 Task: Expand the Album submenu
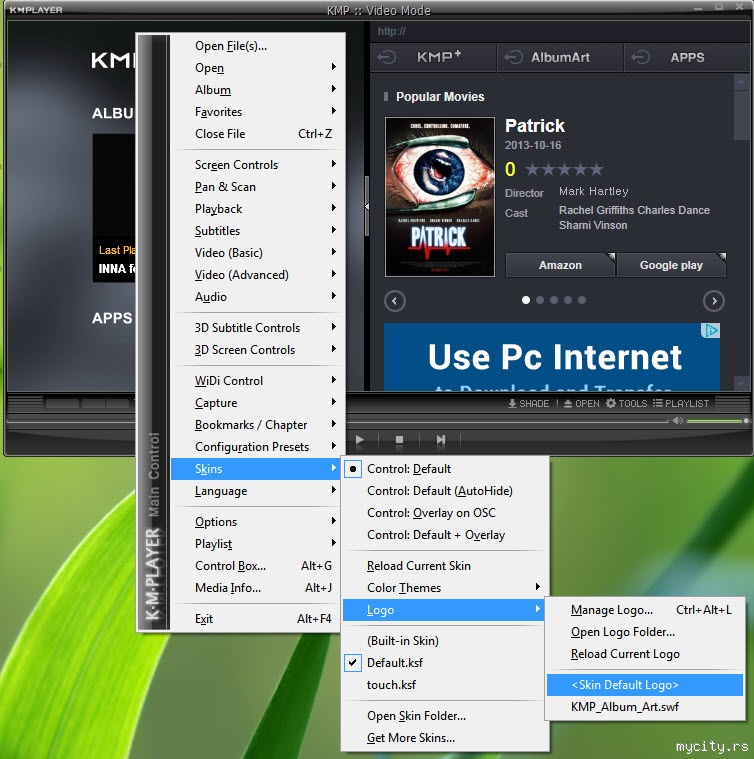[x=258, y=90]
